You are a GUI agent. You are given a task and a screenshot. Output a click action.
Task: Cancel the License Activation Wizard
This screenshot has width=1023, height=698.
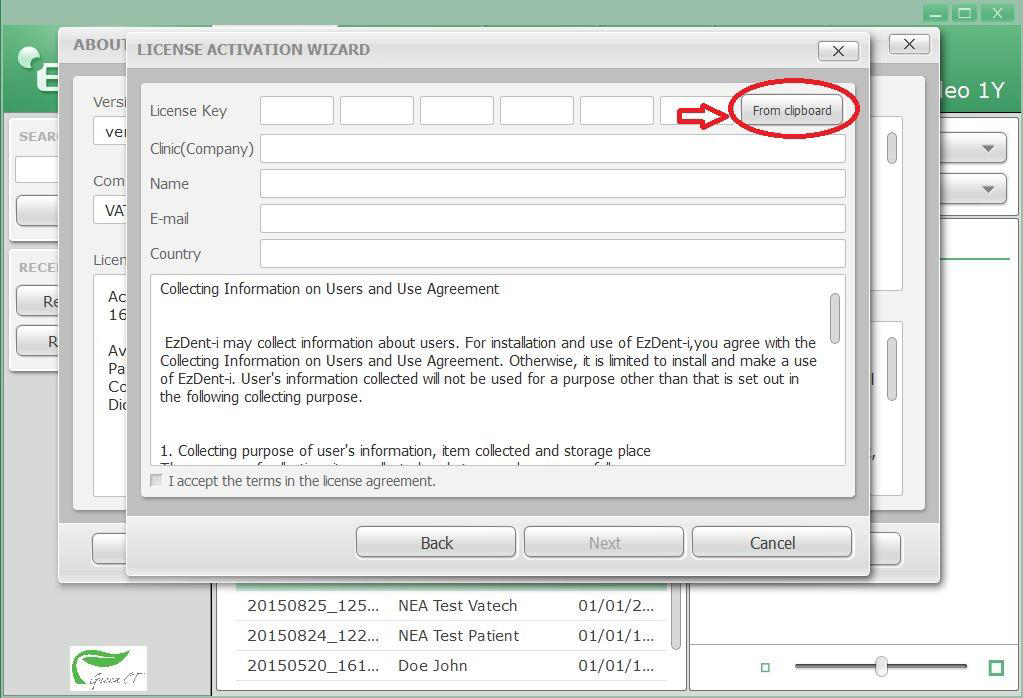pos(772,543)
